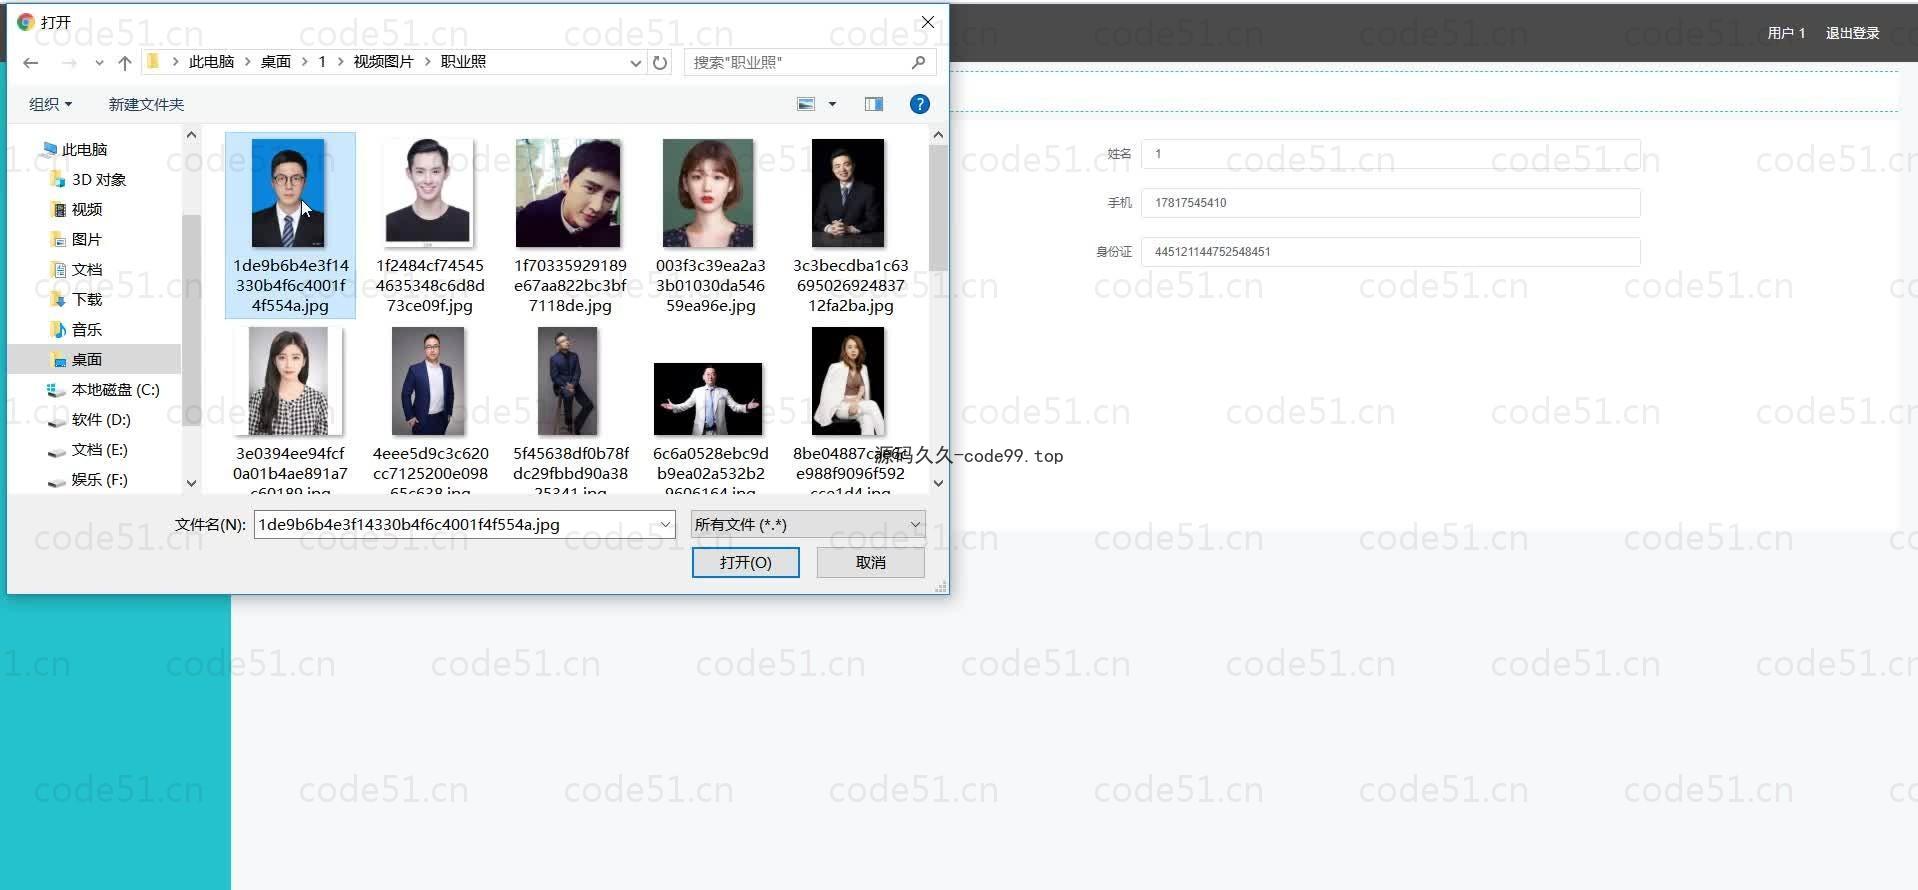Open help with the question mark icon
Image resolution: width=1918 pixels, height=890 pixels.
coord(920,104)
